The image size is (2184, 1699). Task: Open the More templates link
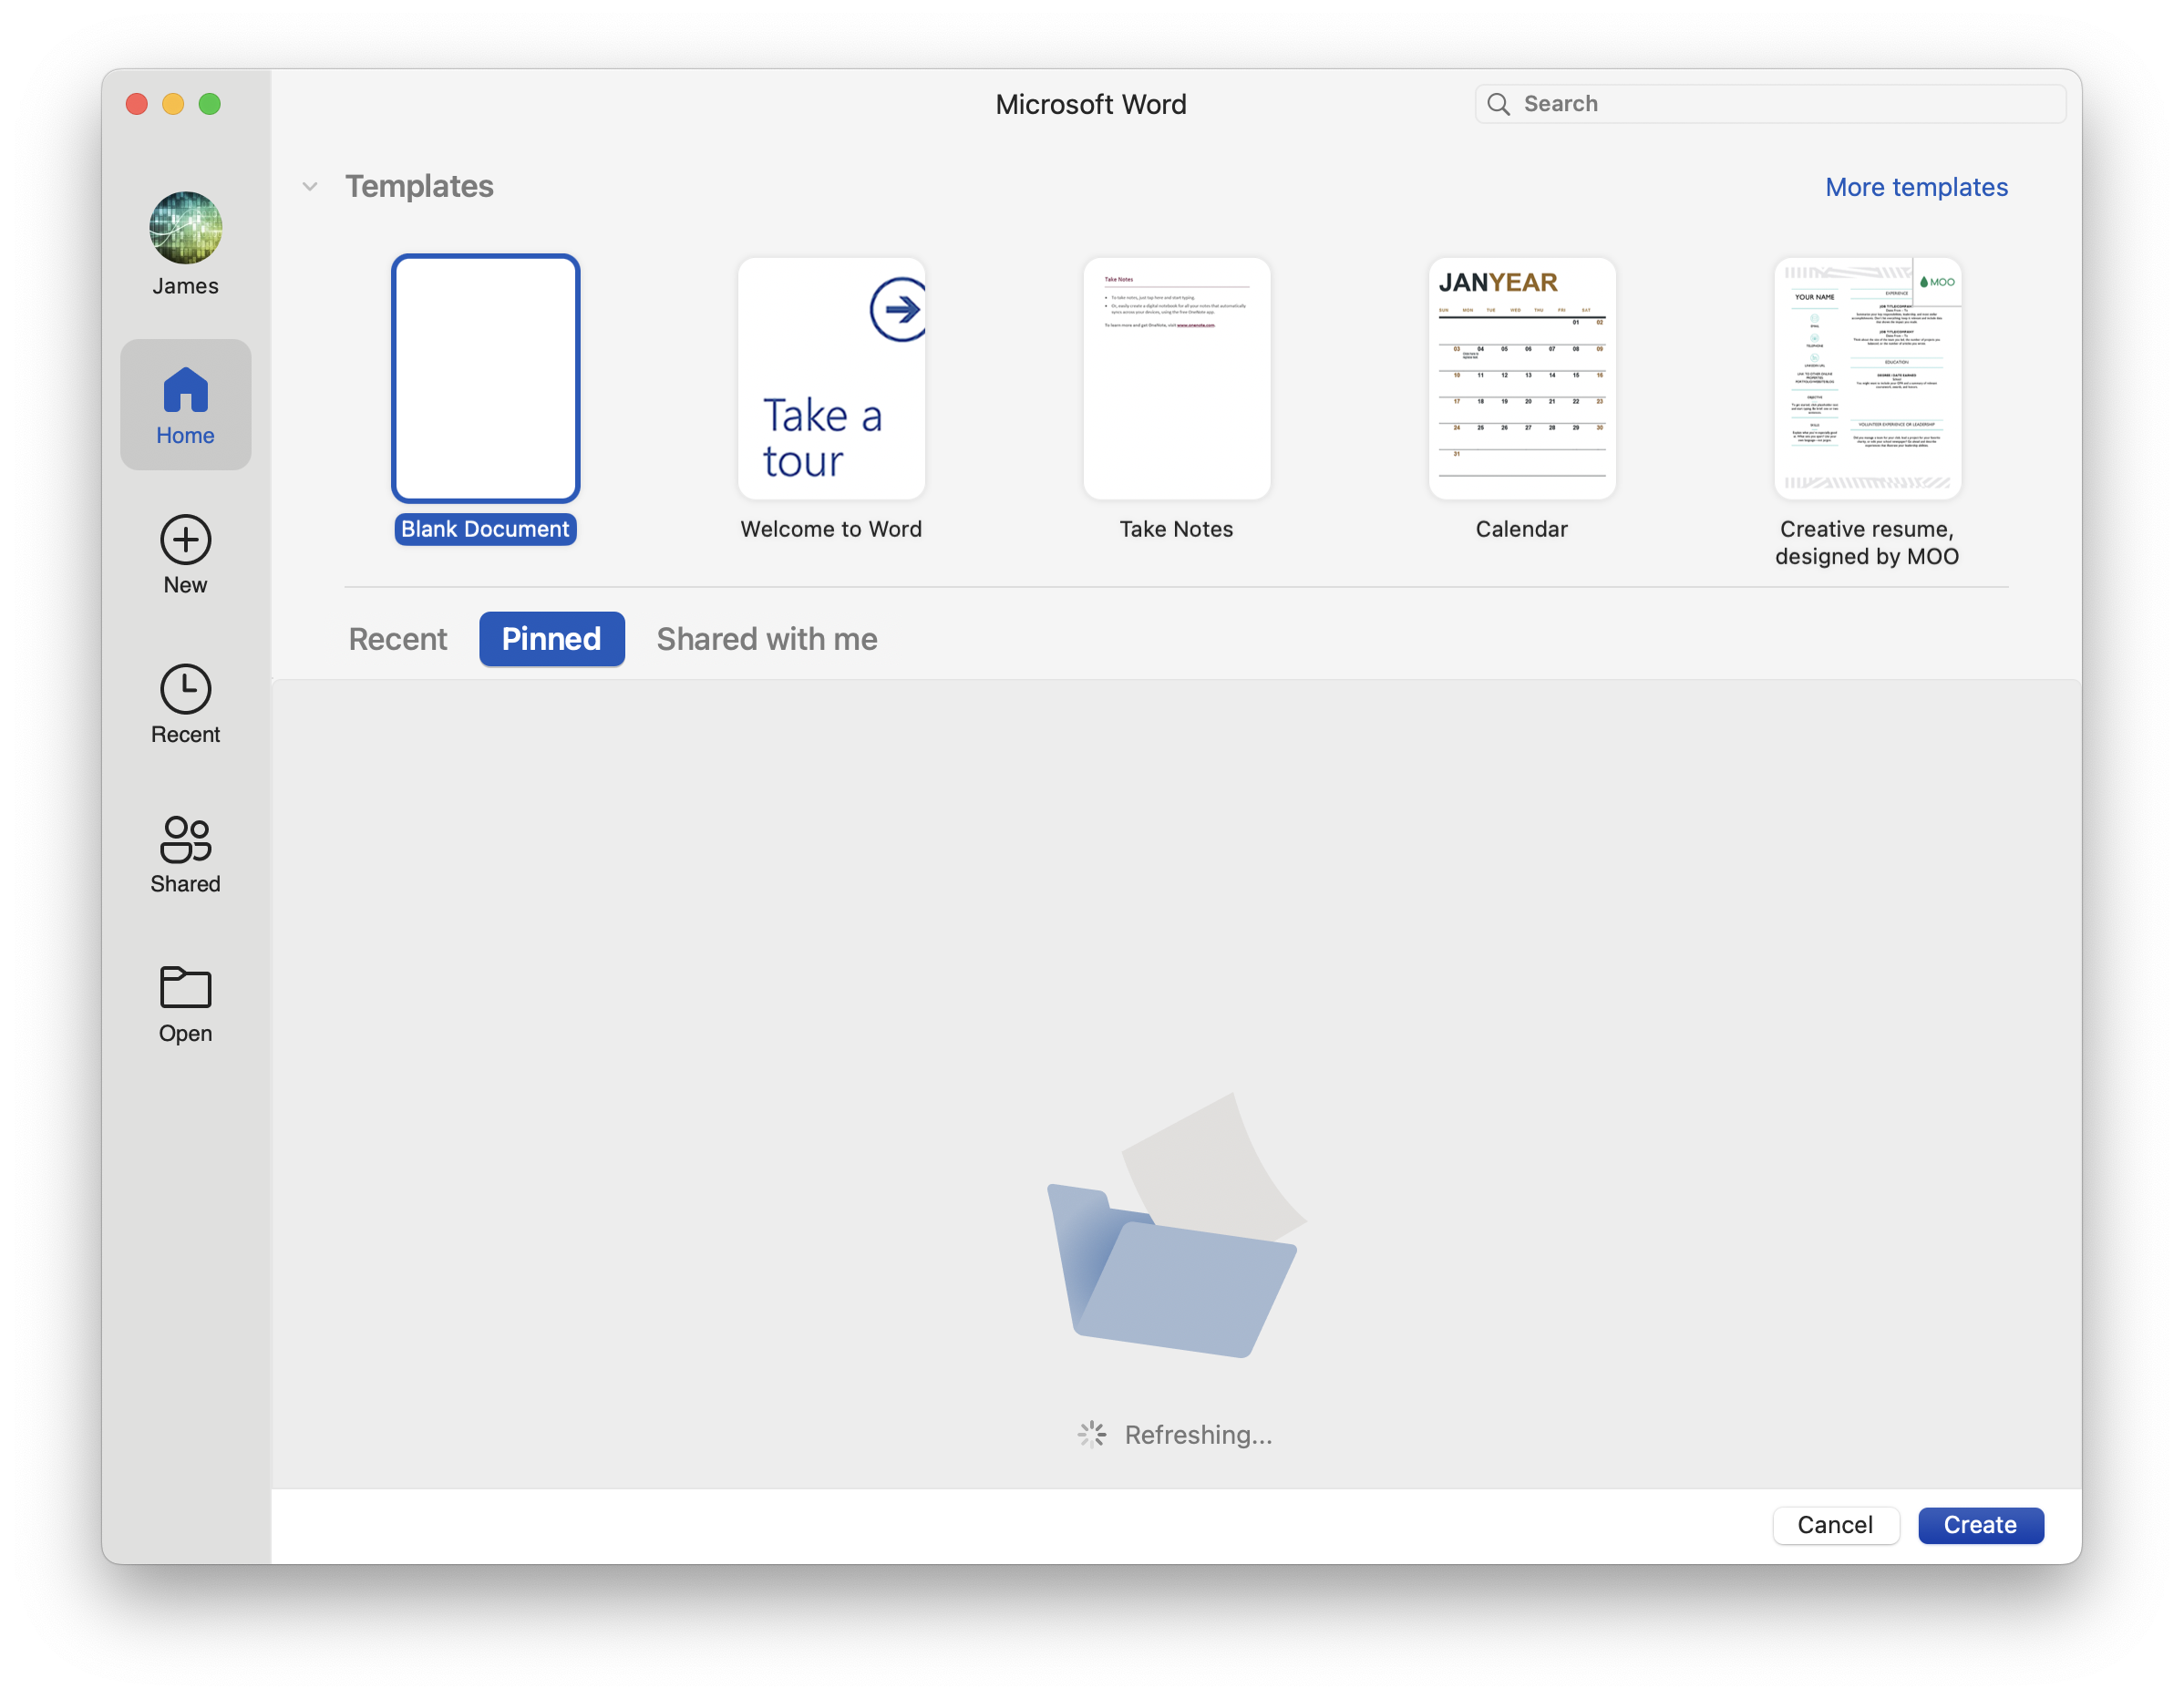coord(1916,187)
